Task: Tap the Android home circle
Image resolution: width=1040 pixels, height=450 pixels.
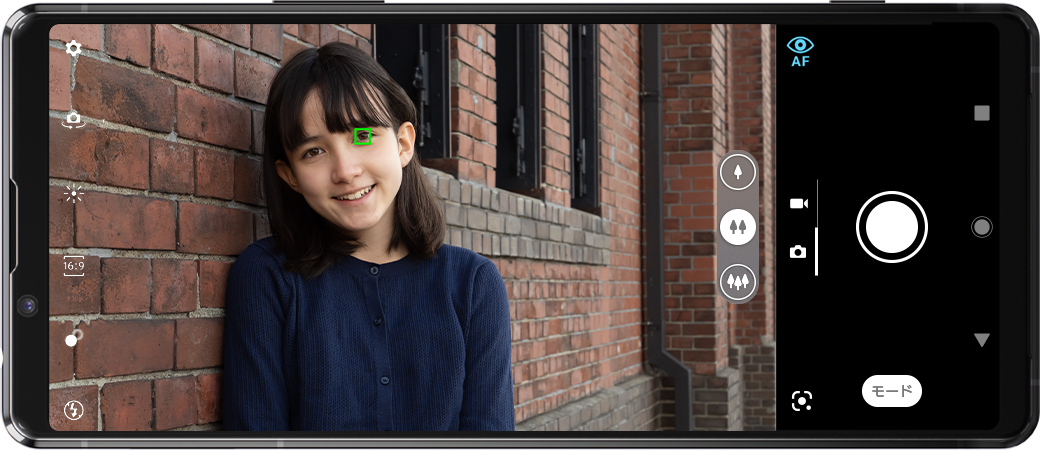Action: tap(981, 227)
